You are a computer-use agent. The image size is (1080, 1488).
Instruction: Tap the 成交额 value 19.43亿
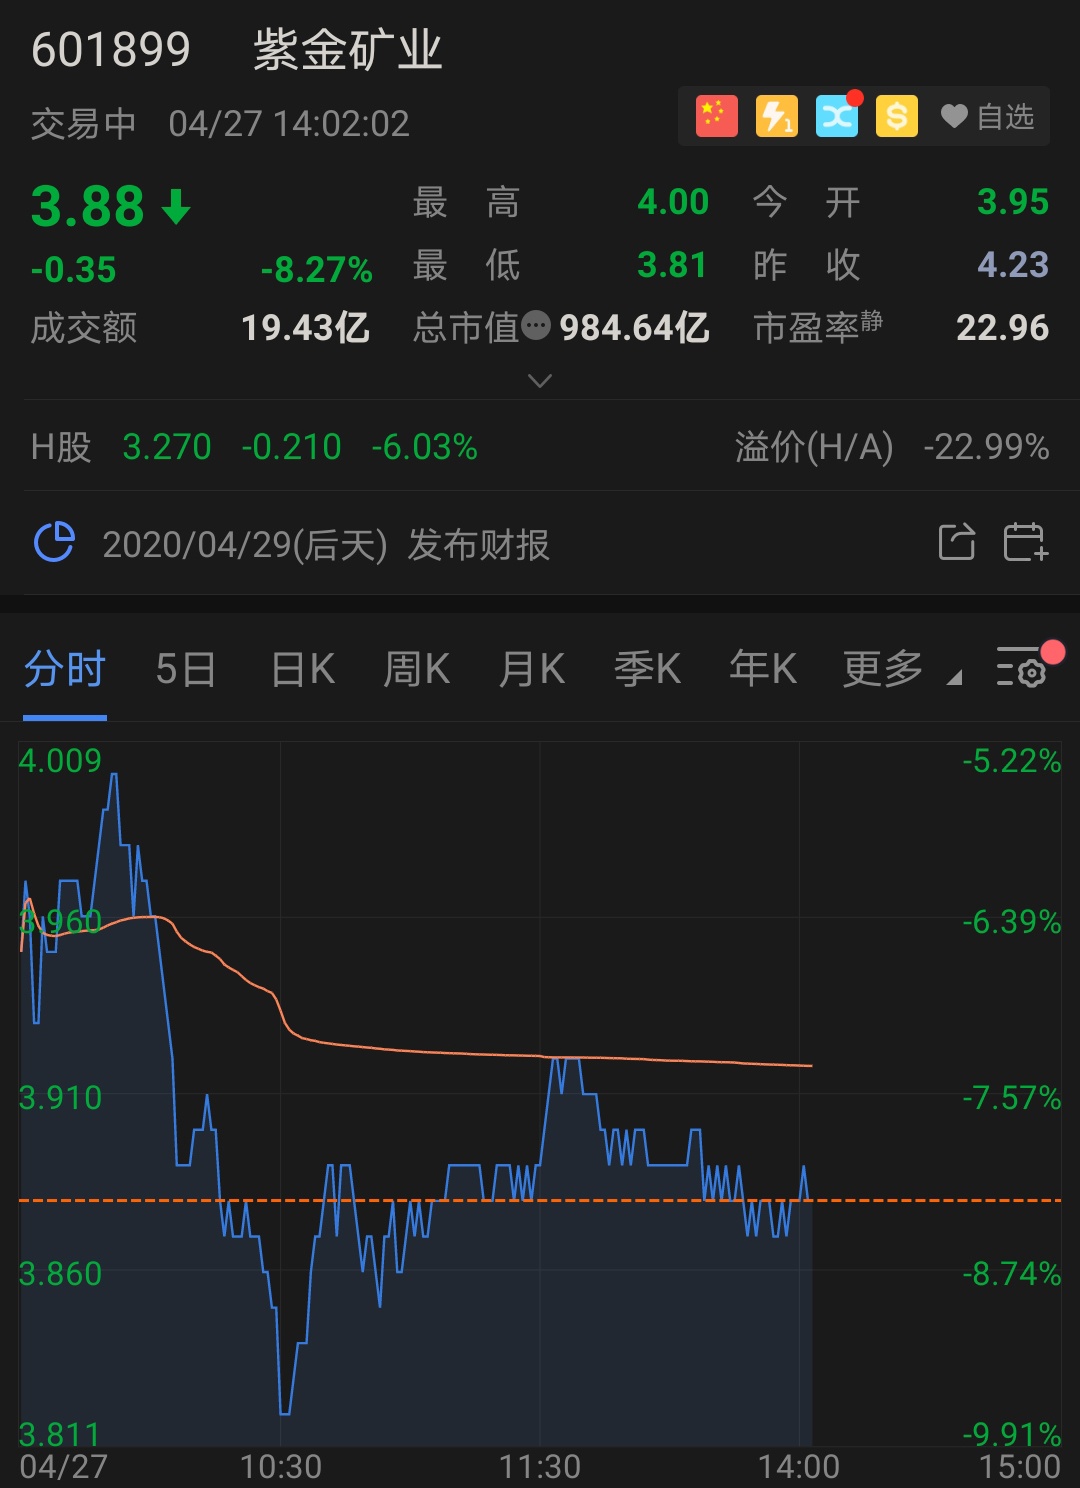306,328
